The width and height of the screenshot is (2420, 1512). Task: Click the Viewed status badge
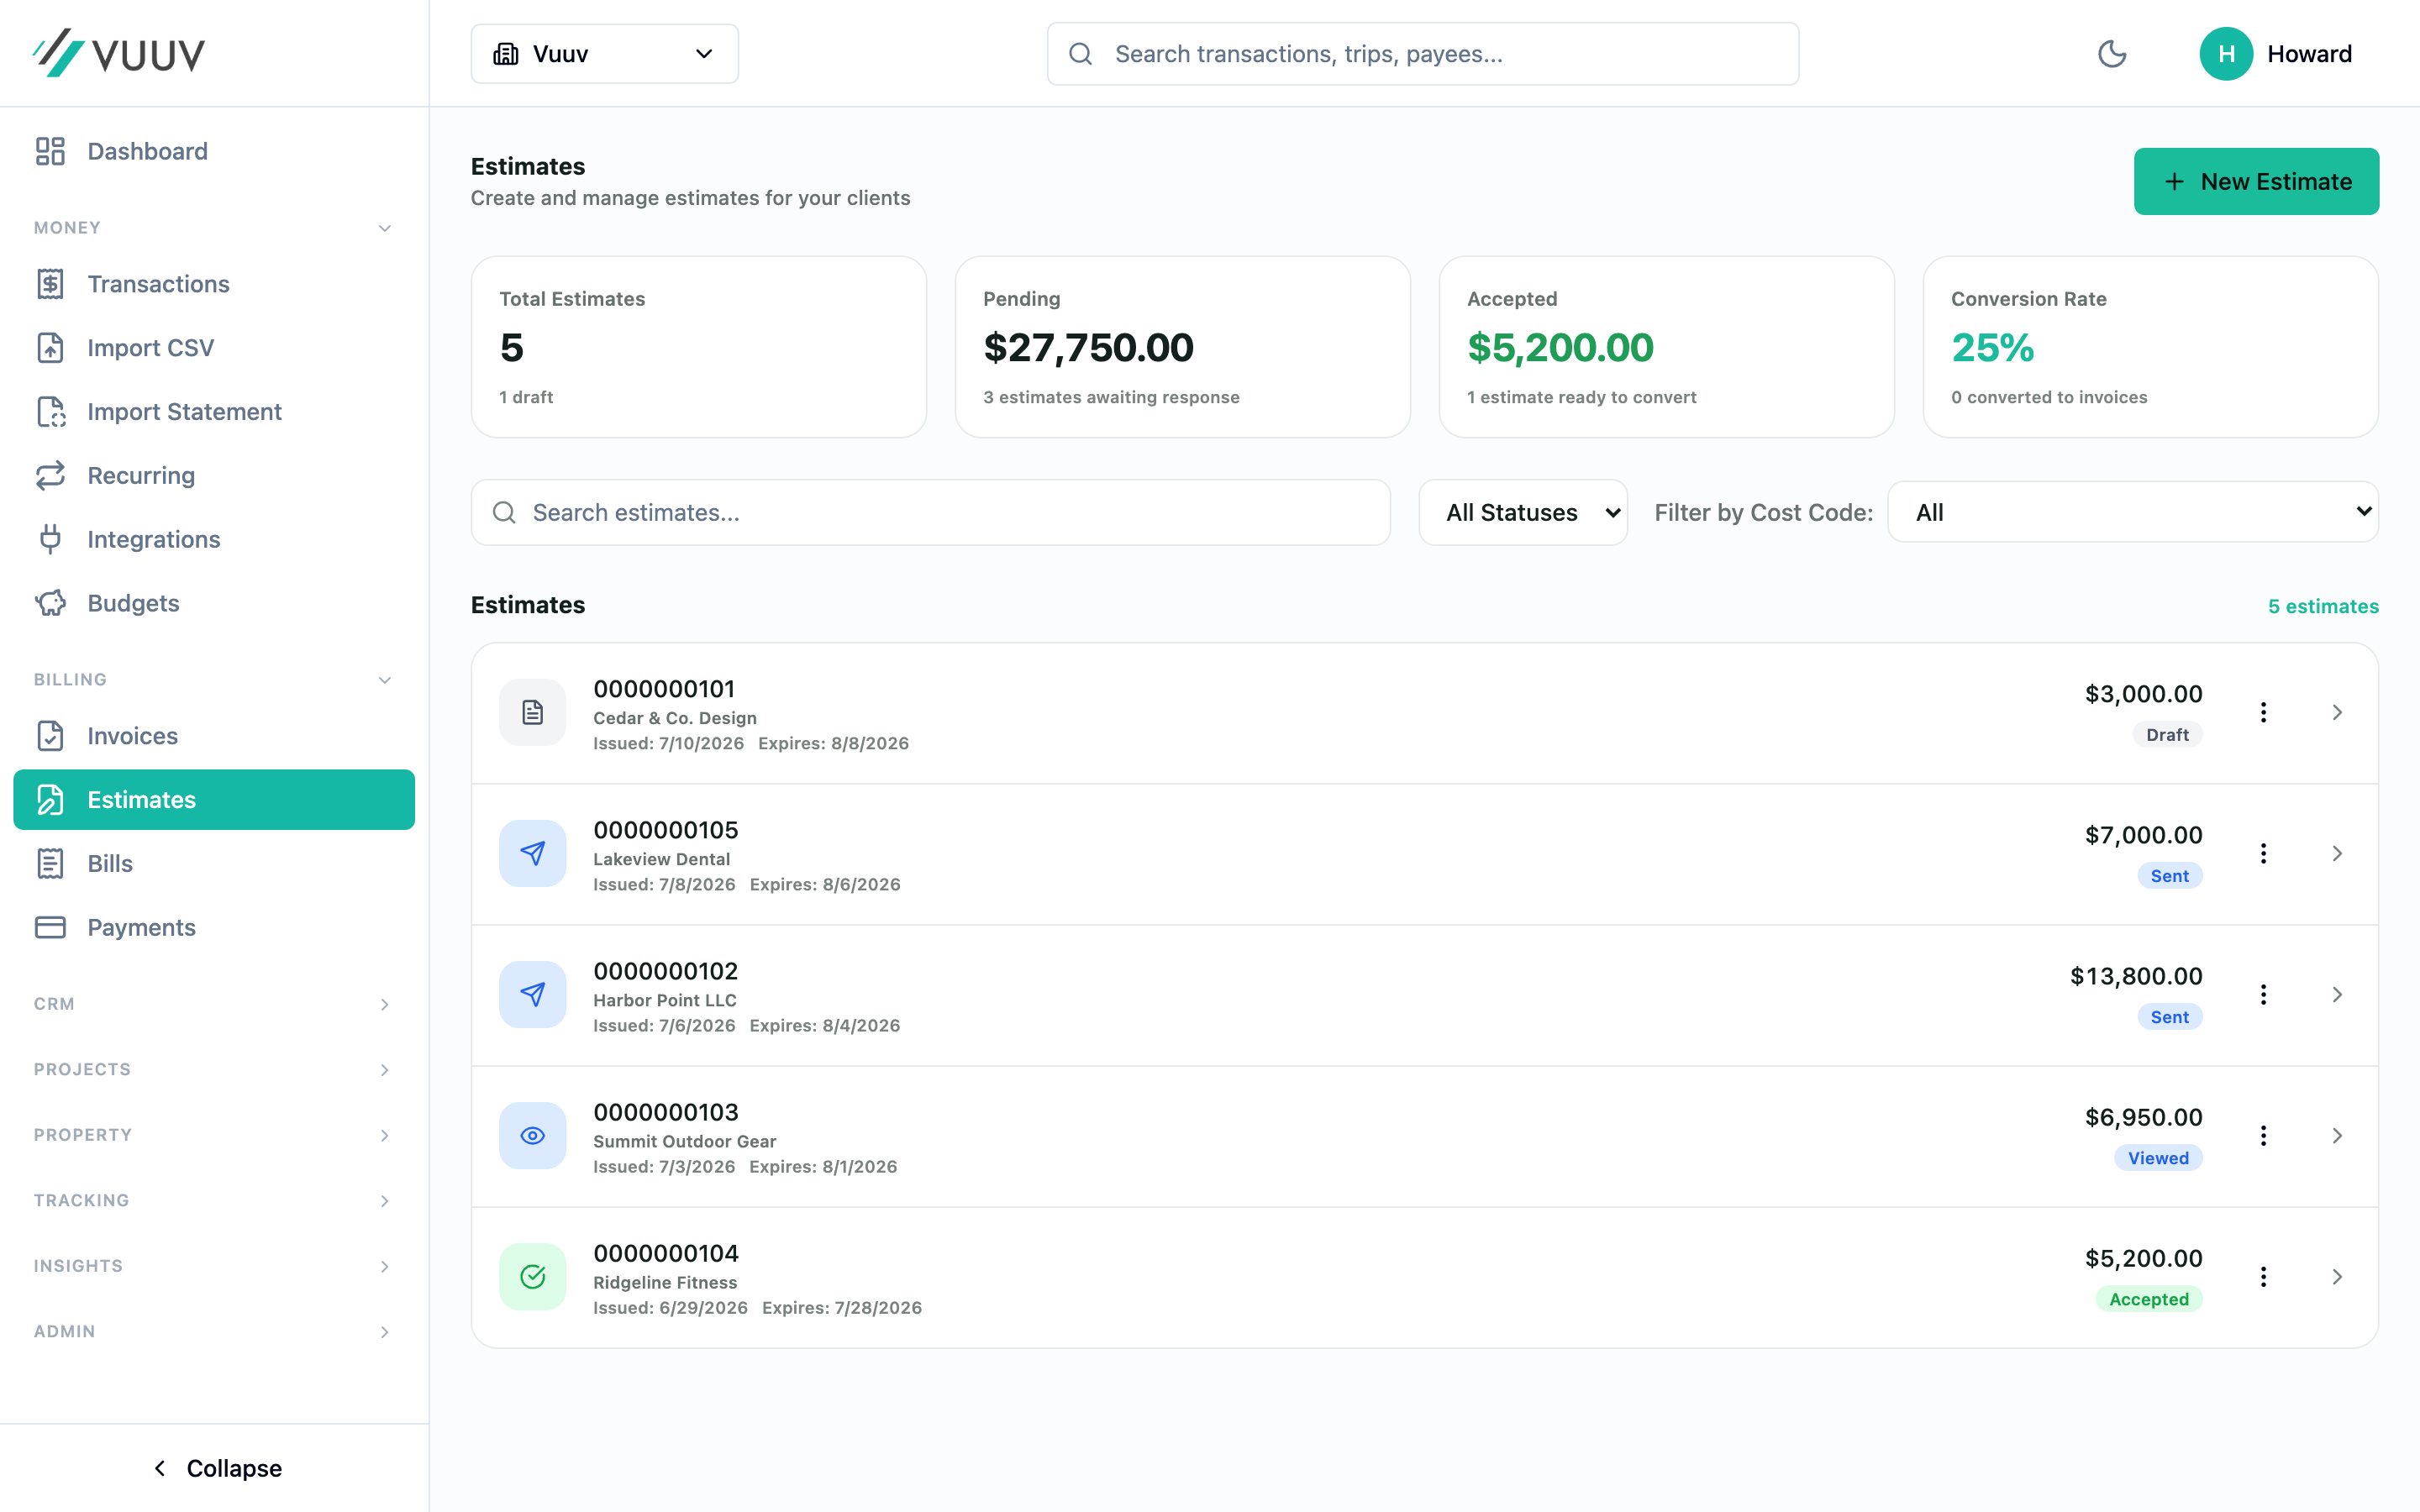pyautogui.click(x=2158, y=1158)
